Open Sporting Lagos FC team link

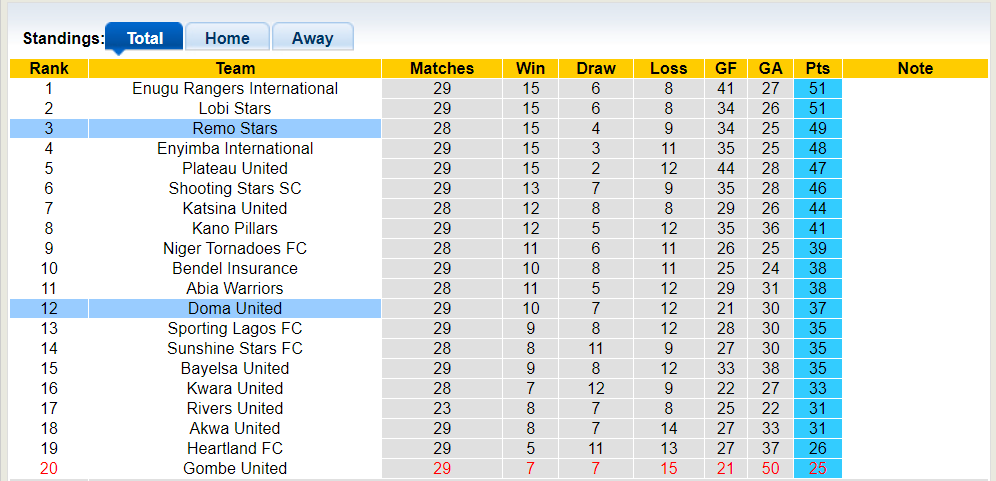tap(235, 328)
